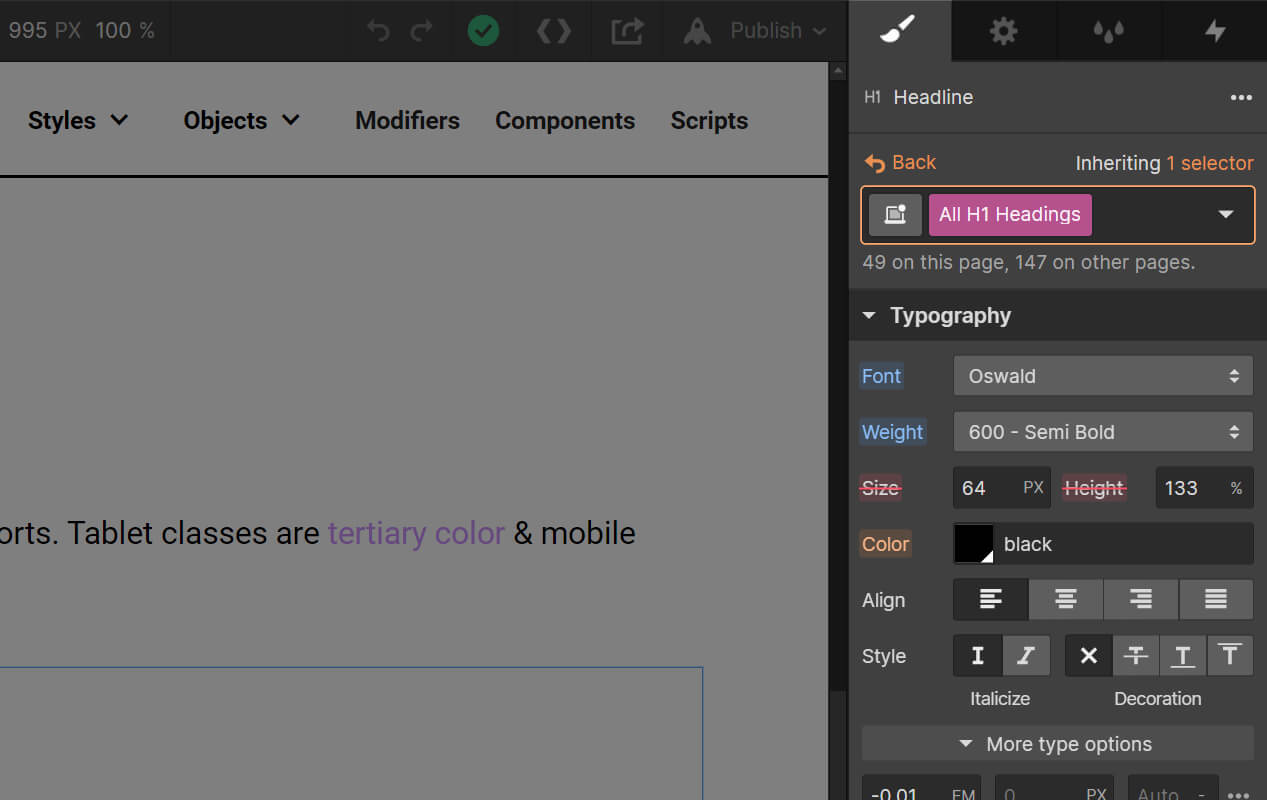Open the element Settings gear tab
This screenshot has height=800, width=1267.
pos(1003,31)
